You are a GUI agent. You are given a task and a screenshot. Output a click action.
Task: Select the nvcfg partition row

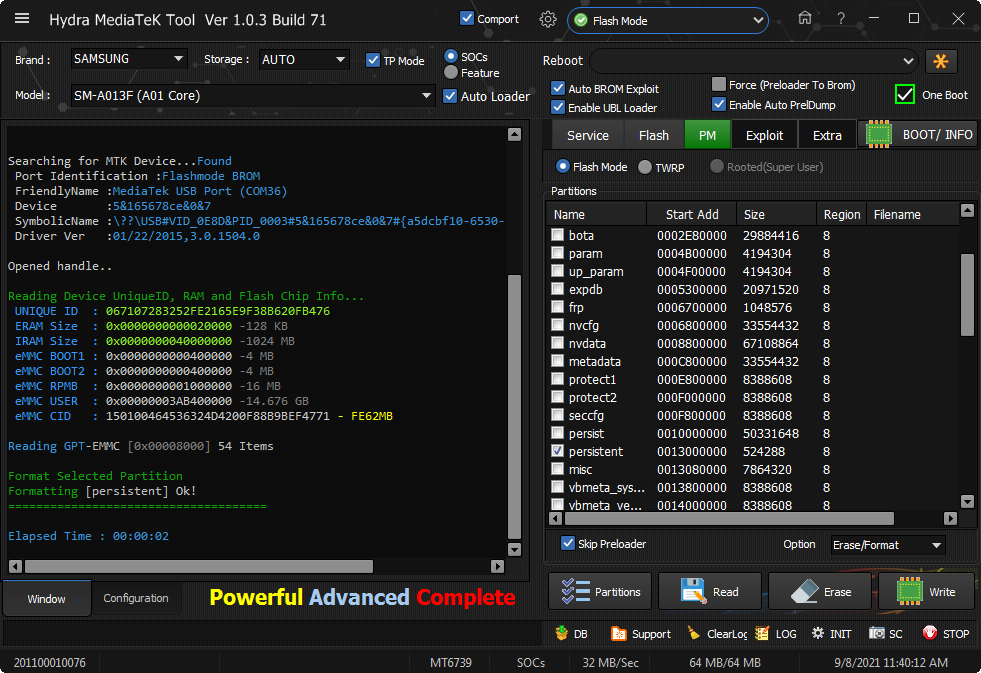click(x=753, y=325)
